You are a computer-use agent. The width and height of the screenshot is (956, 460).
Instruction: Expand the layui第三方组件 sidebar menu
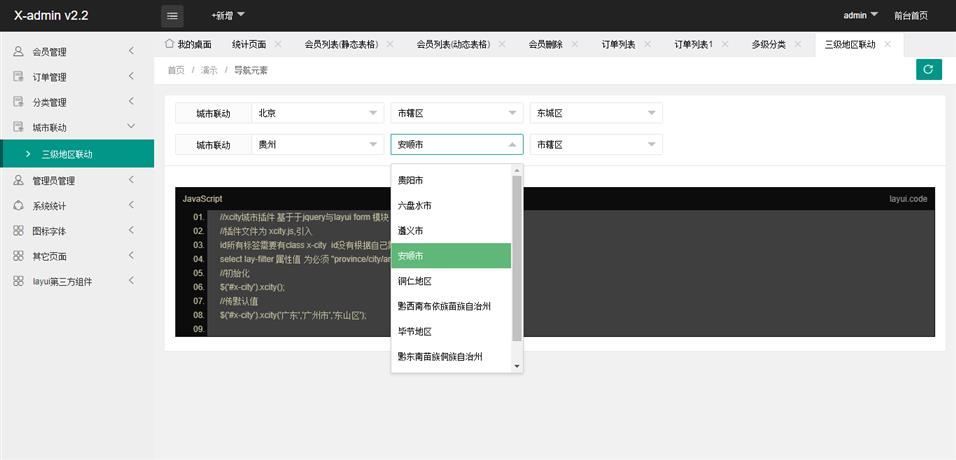click(x=131, y=281)
